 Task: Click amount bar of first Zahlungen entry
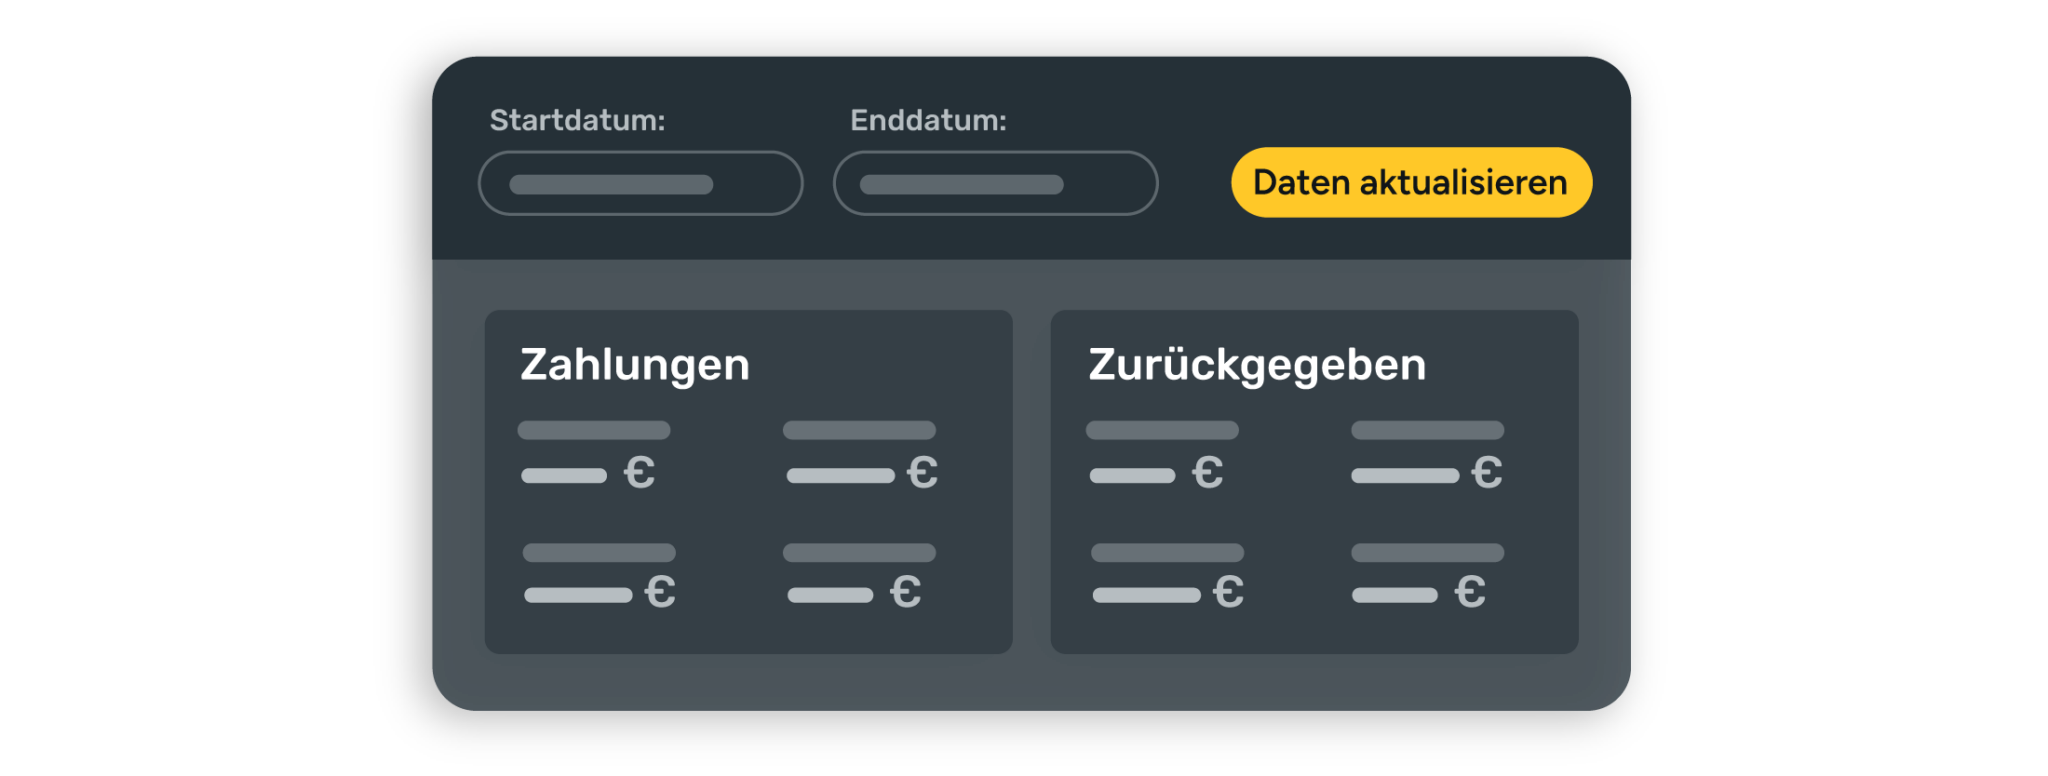564,476
